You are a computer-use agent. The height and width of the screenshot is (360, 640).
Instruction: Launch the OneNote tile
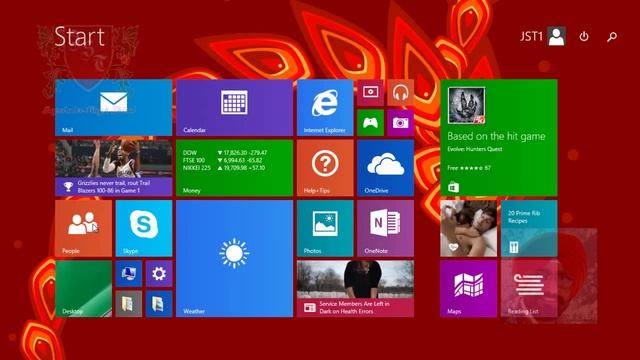pos(385,229)
